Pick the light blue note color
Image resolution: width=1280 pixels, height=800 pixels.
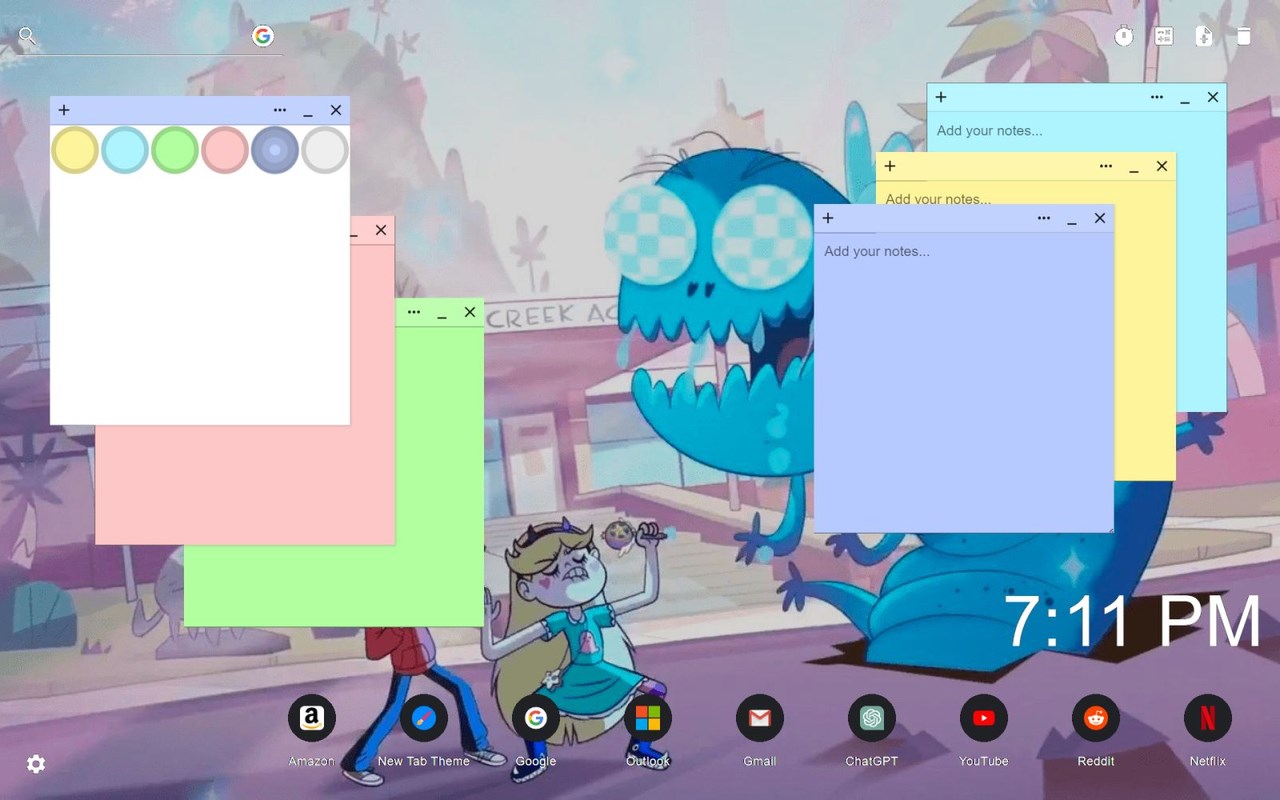125,150
